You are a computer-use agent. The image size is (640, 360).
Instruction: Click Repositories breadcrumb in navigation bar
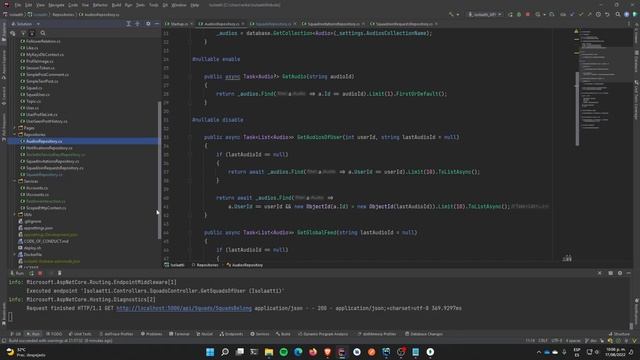tap(63, 14)
